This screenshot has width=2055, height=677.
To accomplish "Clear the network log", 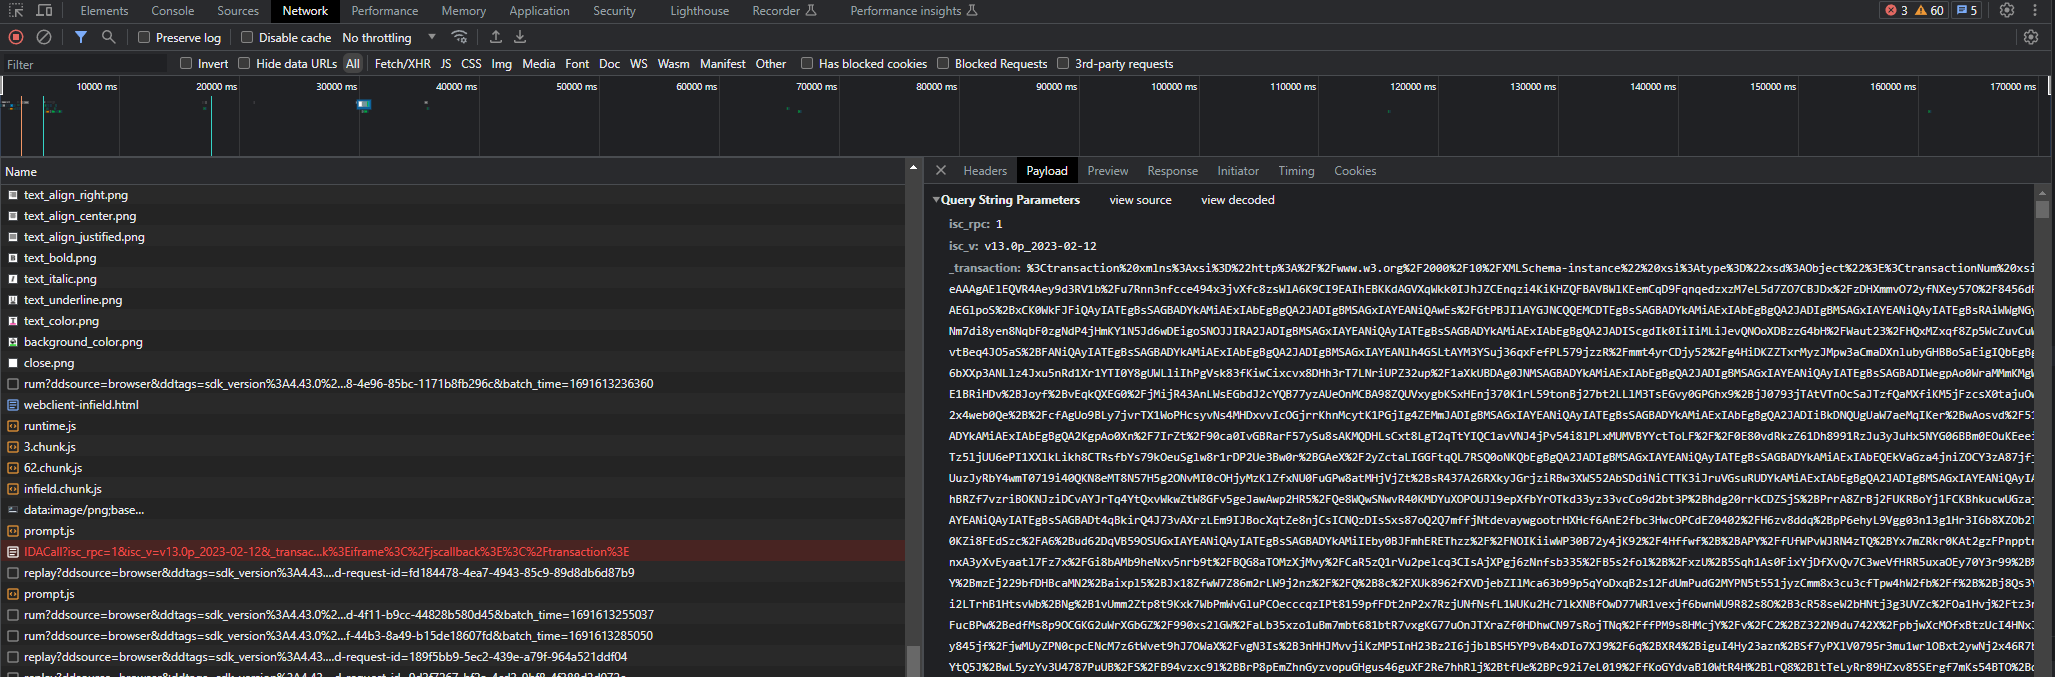I will pos(44,37).
